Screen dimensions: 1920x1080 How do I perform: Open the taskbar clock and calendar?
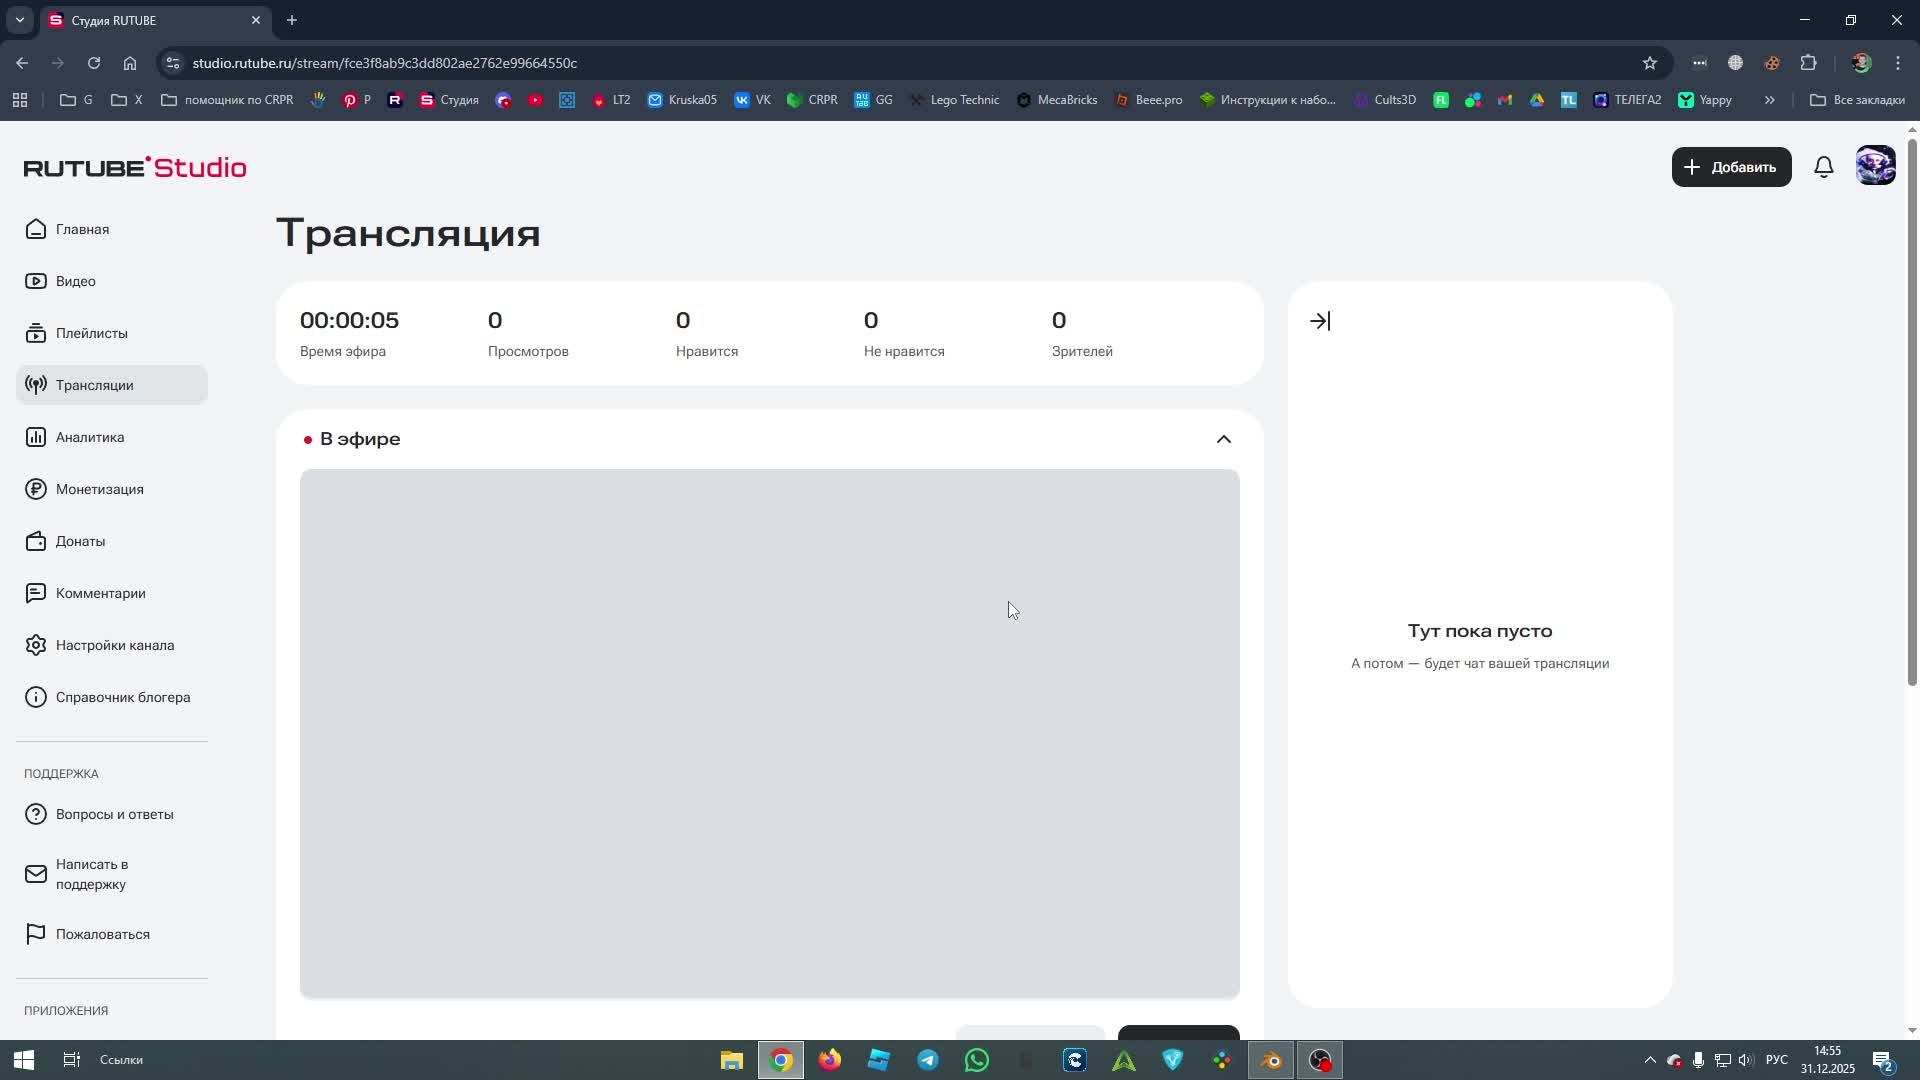1828,1060
